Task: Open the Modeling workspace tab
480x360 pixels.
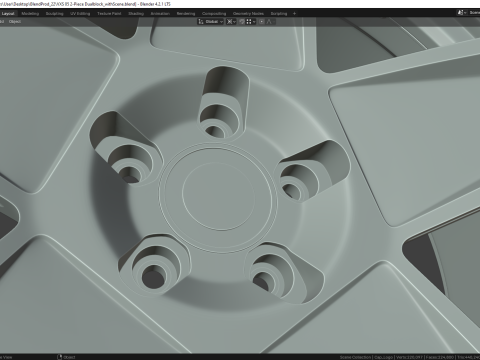Action: (x=30, y=14)
